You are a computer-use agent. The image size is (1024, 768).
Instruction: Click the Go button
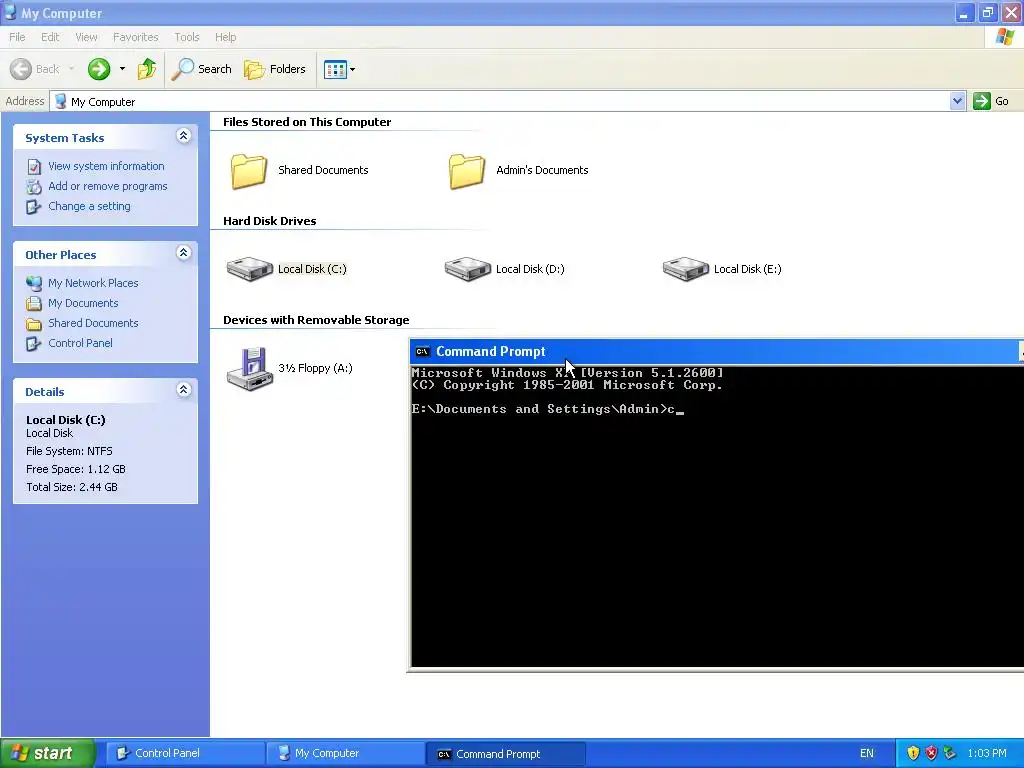tap(991, 101)
